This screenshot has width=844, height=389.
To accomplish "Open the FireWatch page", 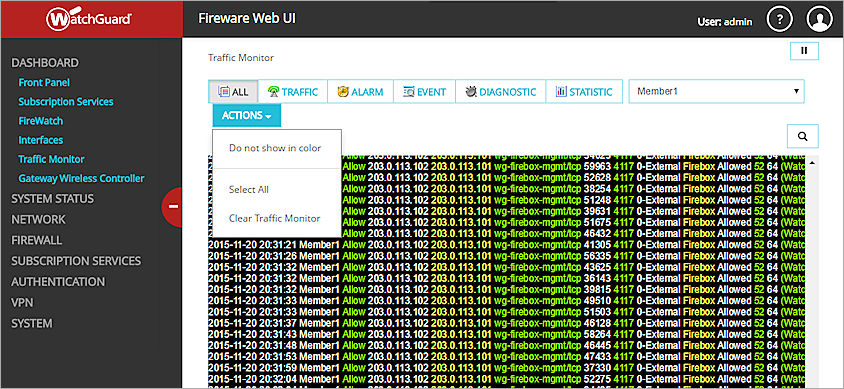I will [x=40, y=121].
